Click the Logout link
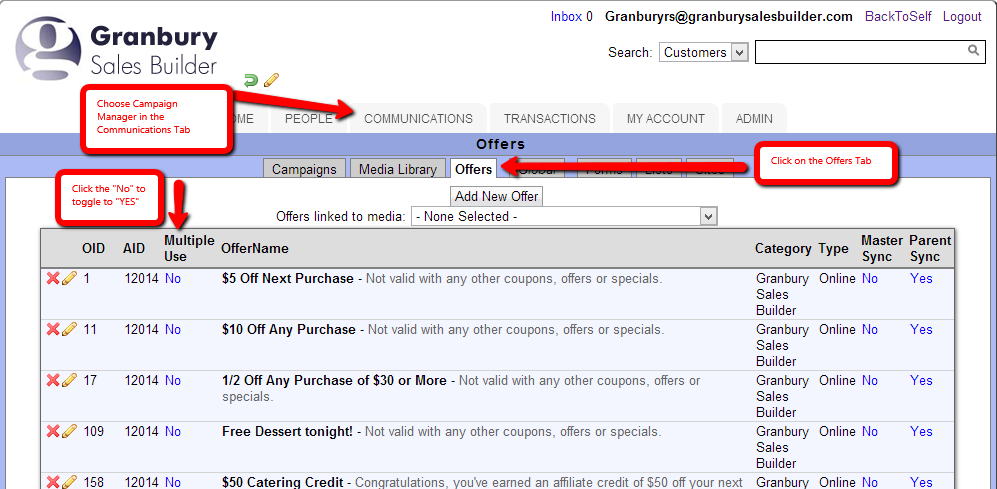This screenshot has height=489, width=997. point(962,17)
